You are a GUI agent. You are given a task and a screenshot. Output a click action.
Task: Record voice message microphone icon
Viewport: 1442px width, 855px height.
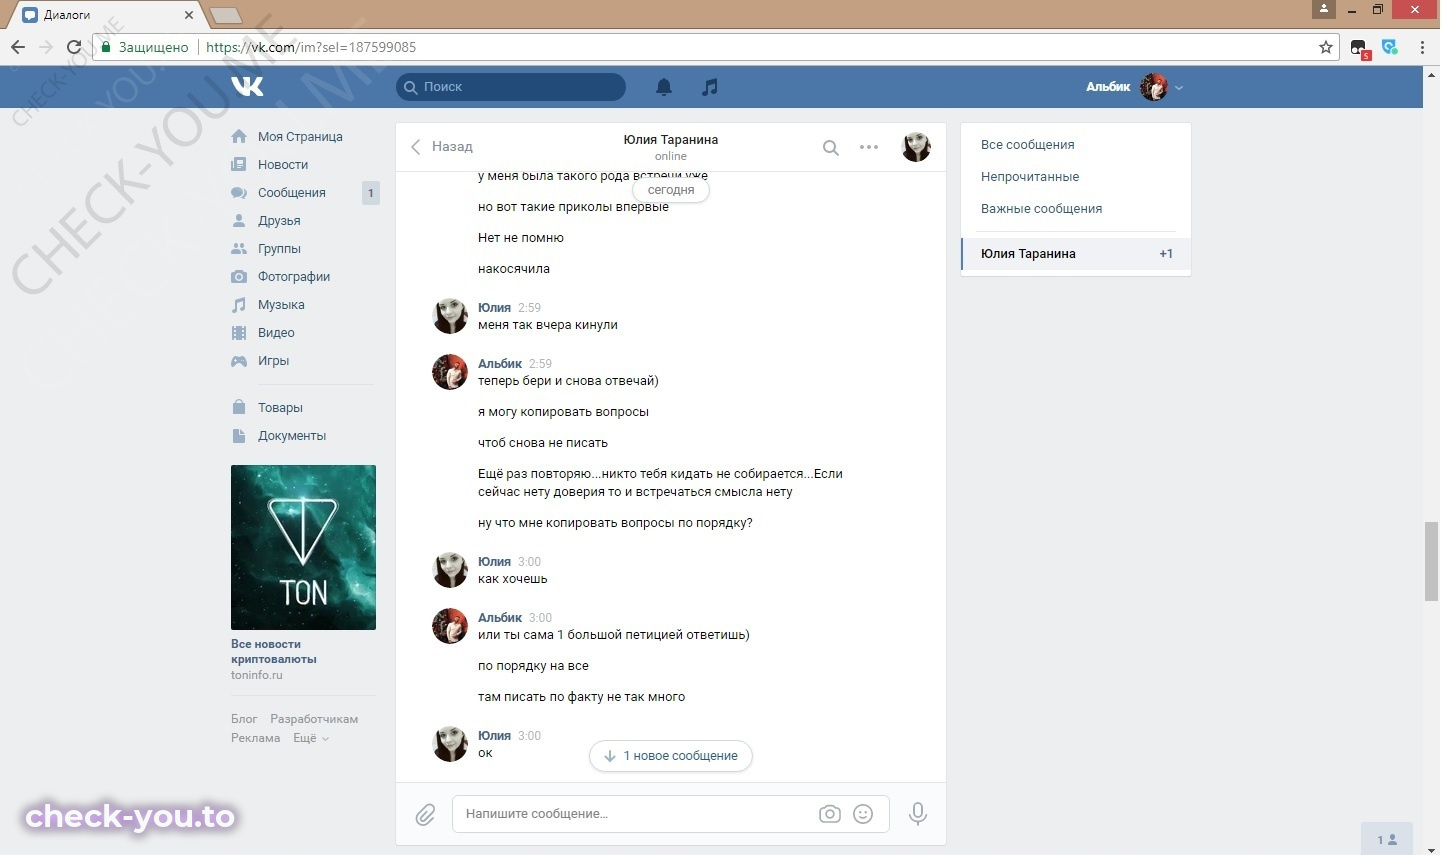click(x=918, y=814)
